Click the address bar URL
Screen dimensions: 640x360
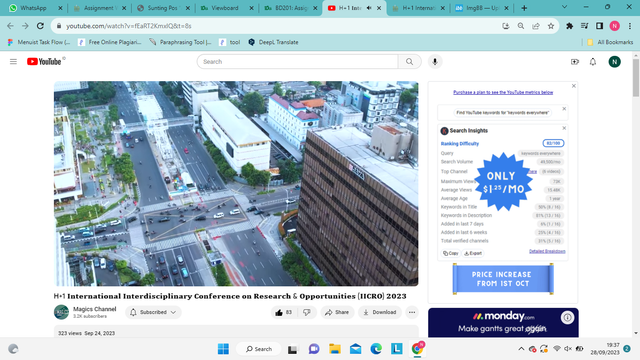pos(129,26)
